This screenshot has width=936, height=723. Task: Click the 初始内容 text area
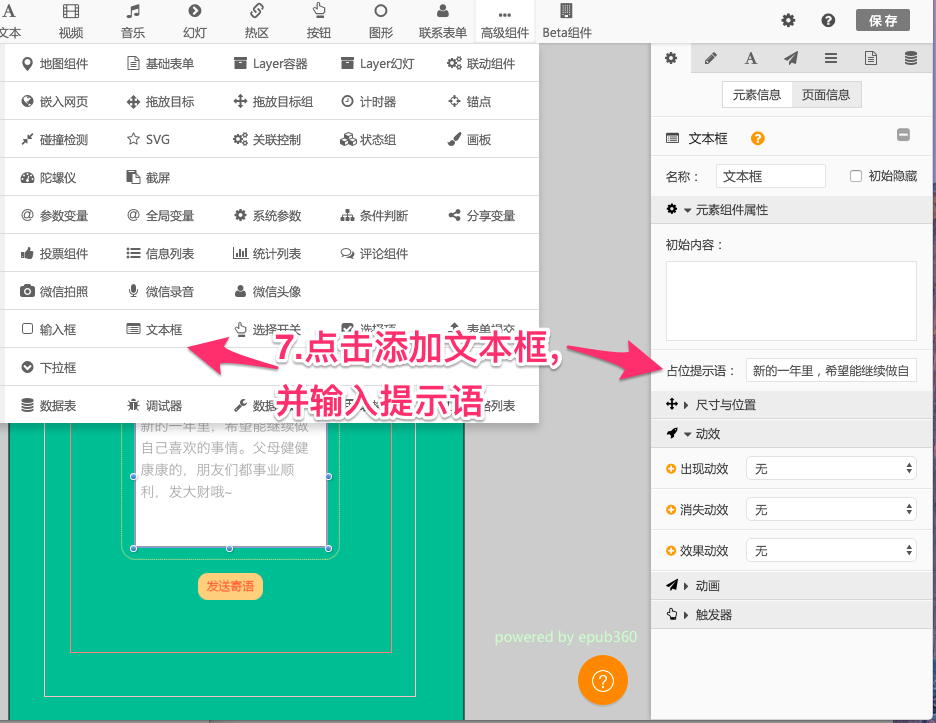791,301
